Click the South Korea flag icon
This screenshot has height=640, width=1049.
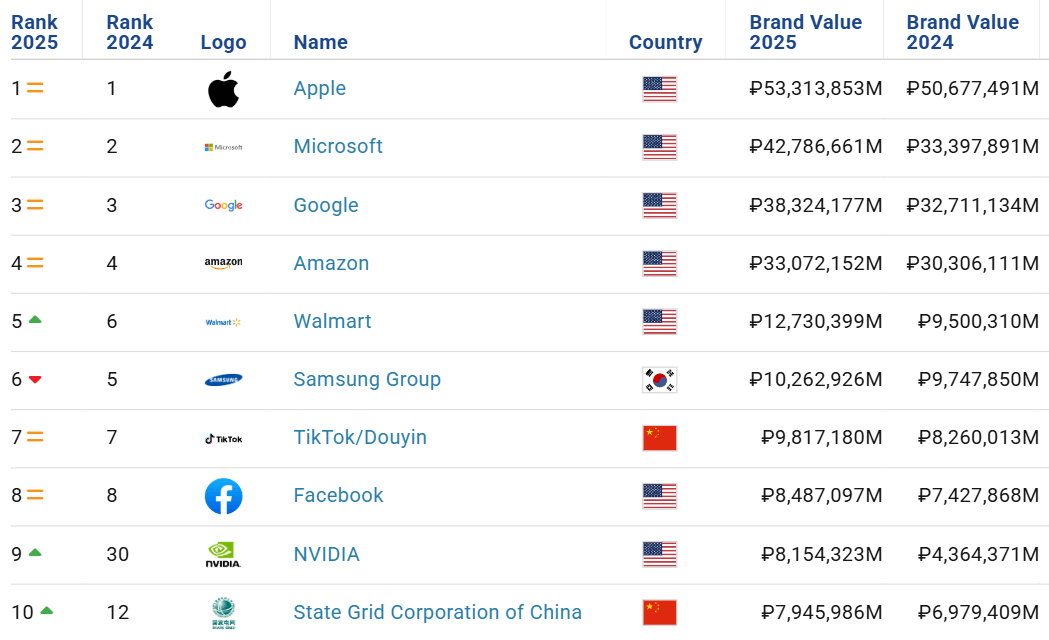tap(660, 380)
